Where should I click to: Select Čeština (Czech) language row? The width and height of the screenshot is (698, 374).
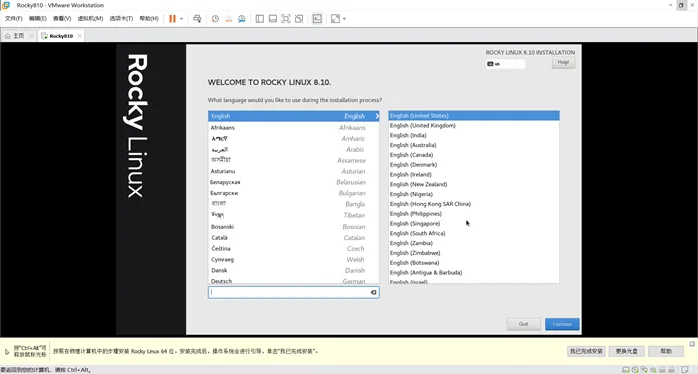pos(294,248)
